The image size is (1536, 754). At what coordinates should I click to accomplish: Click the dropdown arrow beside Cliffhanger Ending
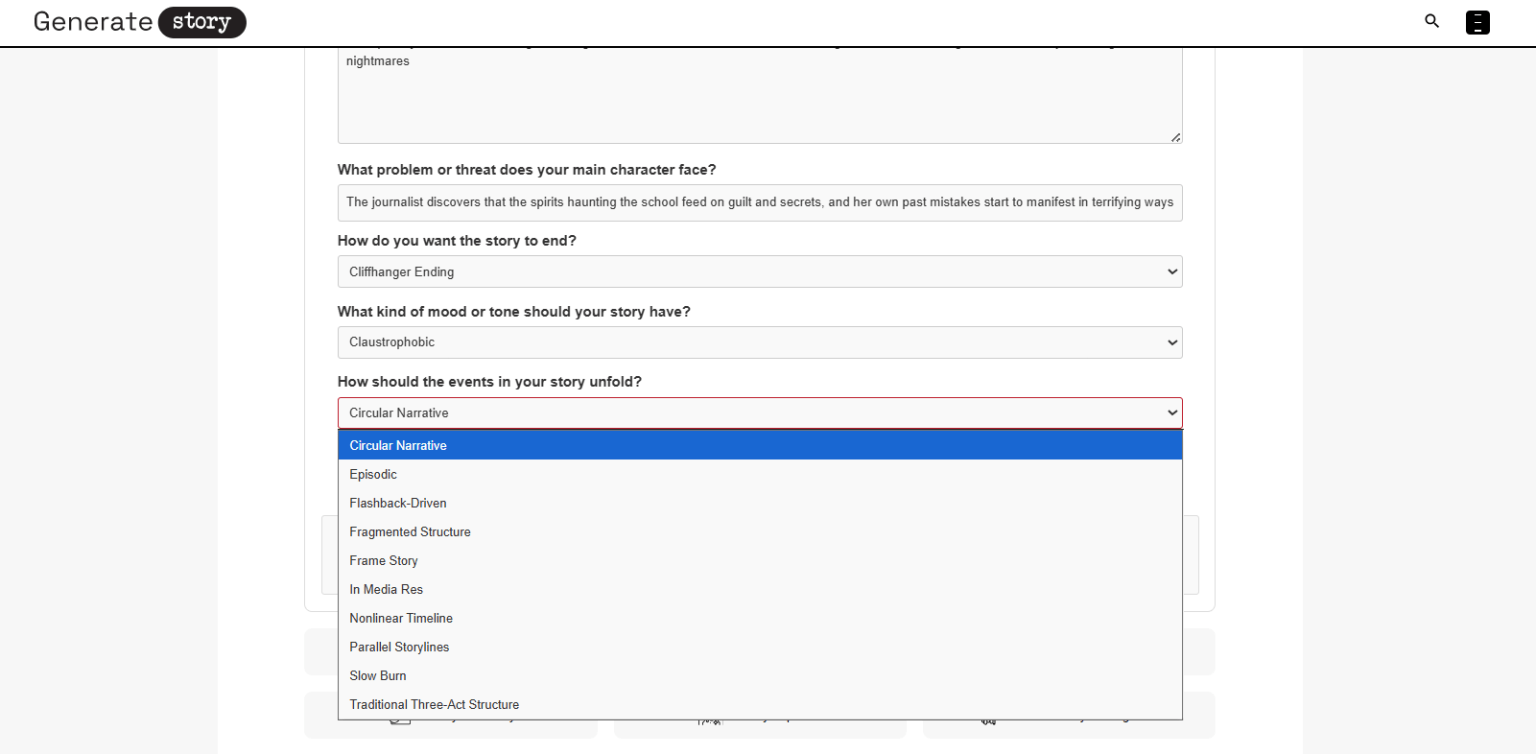pyautogui.click(x=1172, y=272)
